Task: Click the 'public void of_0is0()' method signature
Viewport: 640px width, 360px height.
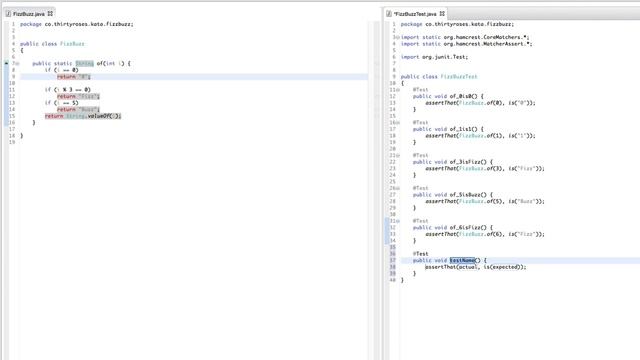Action: (x=448, y=96)
